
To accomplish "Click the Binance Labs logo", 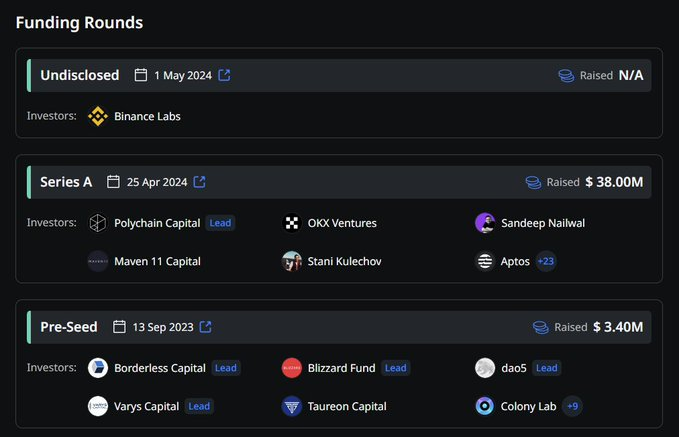I will pyautogui.click(x=98, y=116).
